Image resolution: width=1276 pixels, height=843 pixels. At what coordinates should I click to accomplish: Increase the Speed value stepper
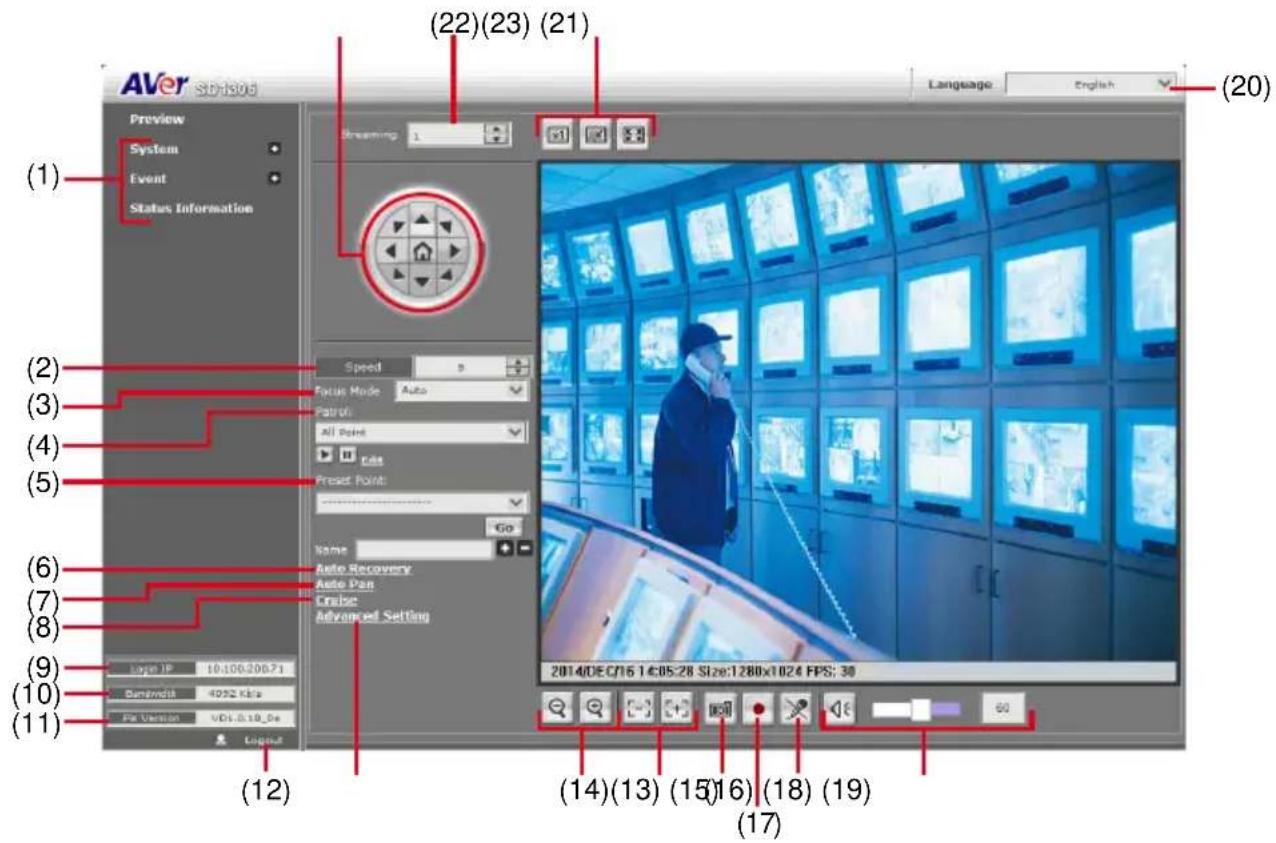coord(519,362)
